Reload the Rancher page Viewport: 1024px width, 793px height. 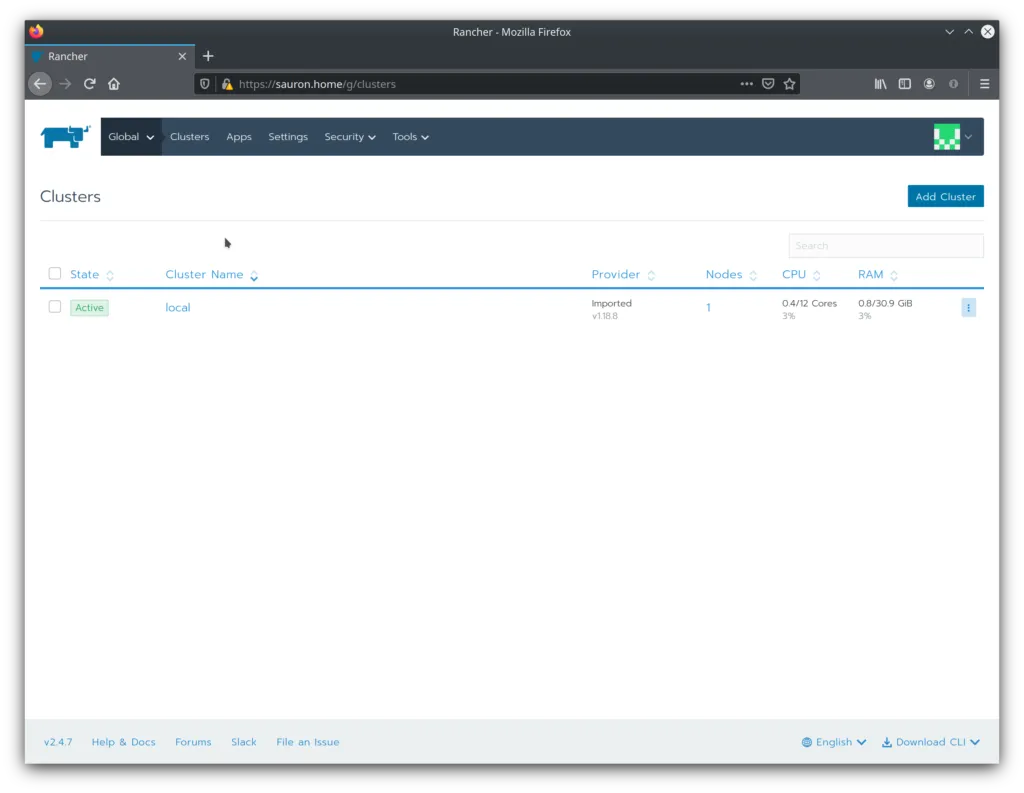pos(89,84)
